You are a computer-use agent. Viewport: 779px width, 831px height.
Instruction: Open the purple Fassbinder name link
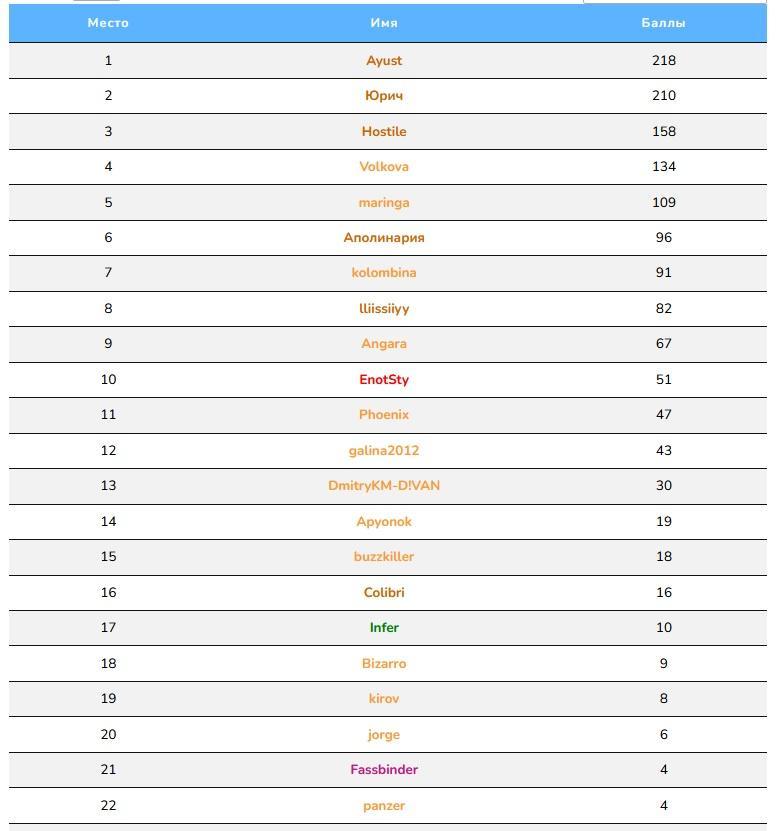[x=384, y=770]
